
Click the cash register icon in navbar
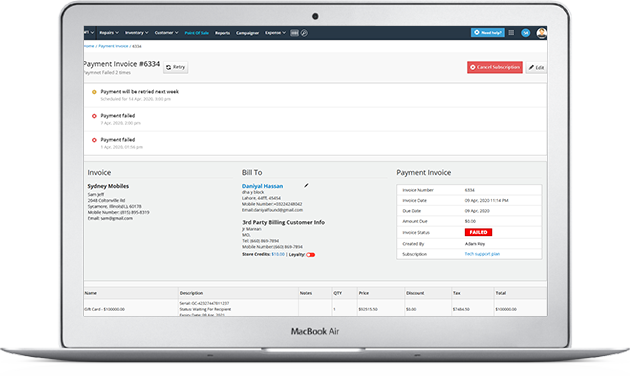click(x=295, y=33)
